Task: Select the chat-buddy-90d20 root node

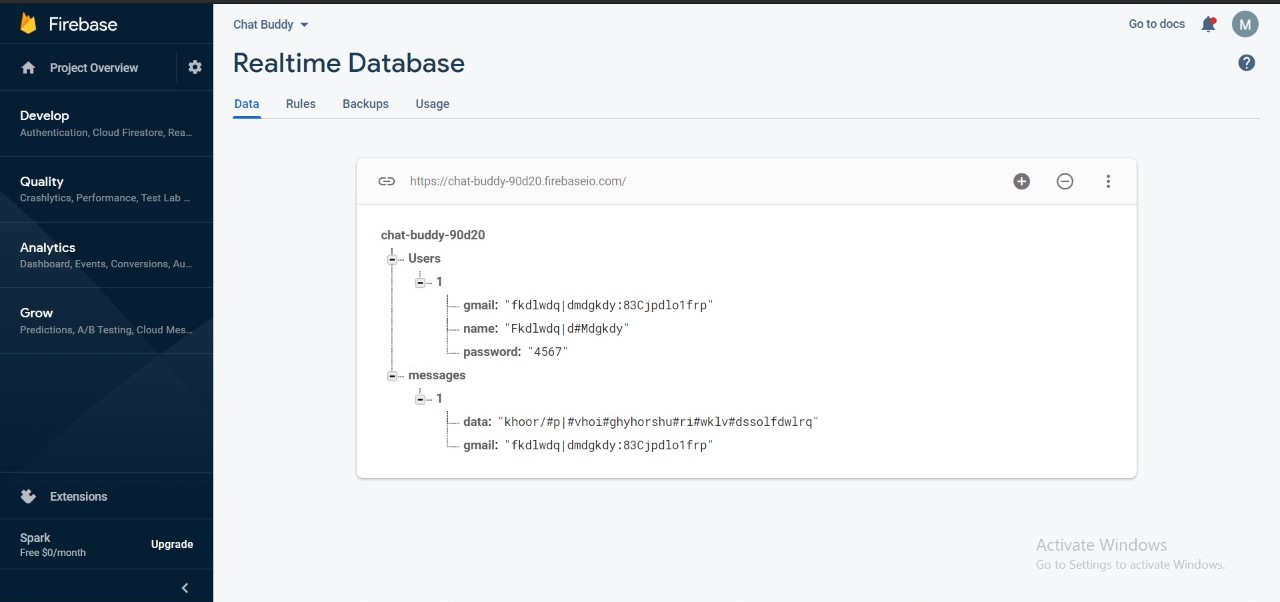Action: pyautogui.click(x=433, y=235)
